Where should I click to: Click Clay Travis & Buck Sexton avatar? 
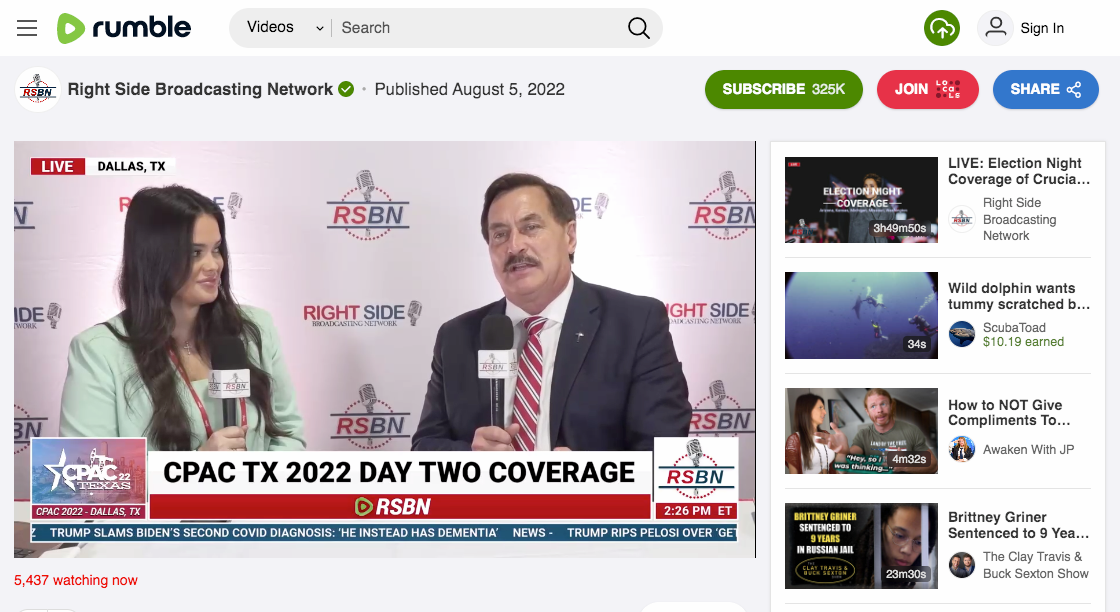pyautogui.click(x=961, y=565)
